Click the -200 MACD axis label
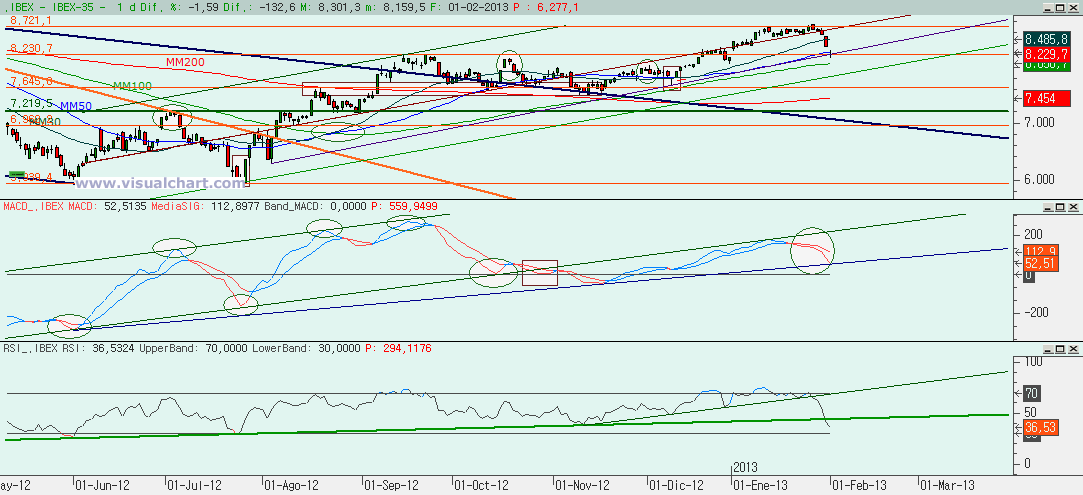 [1037, 313]
